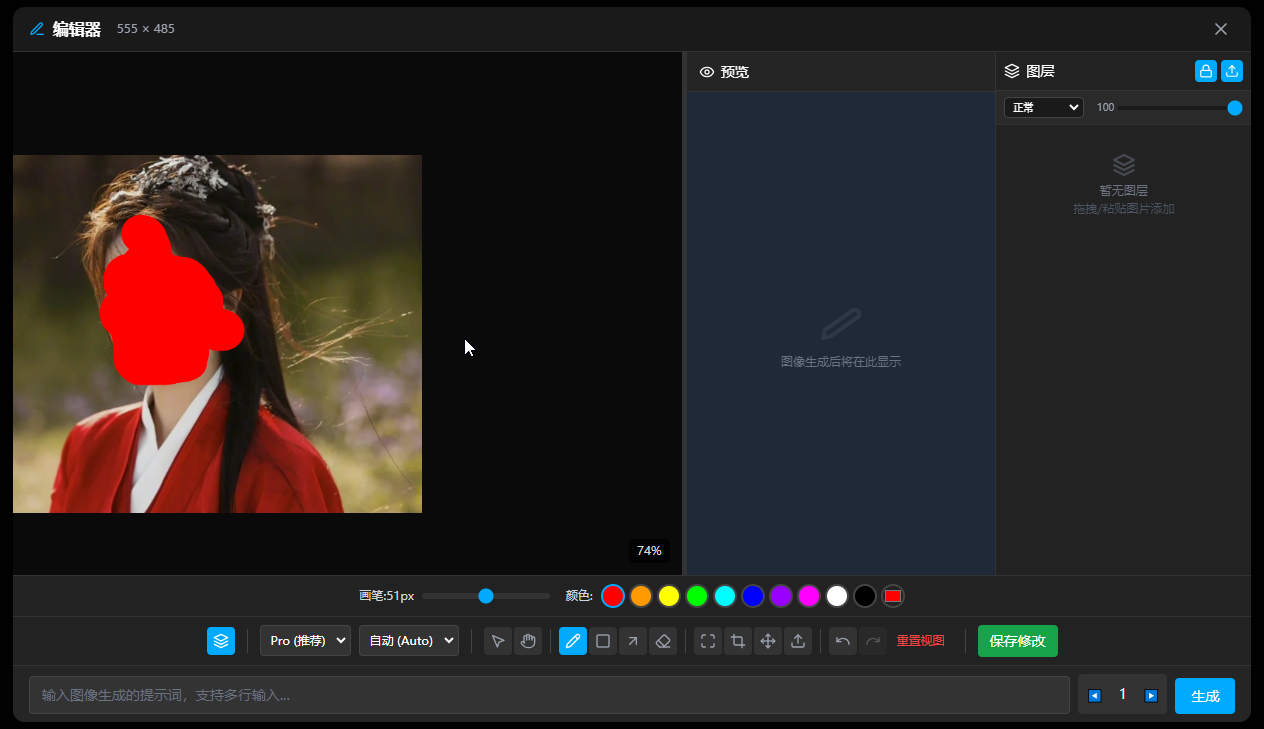This screenshot has width=1264, height=729.
Task: Open the Pro (推荐) model dropdown
Action: [305, 641]
